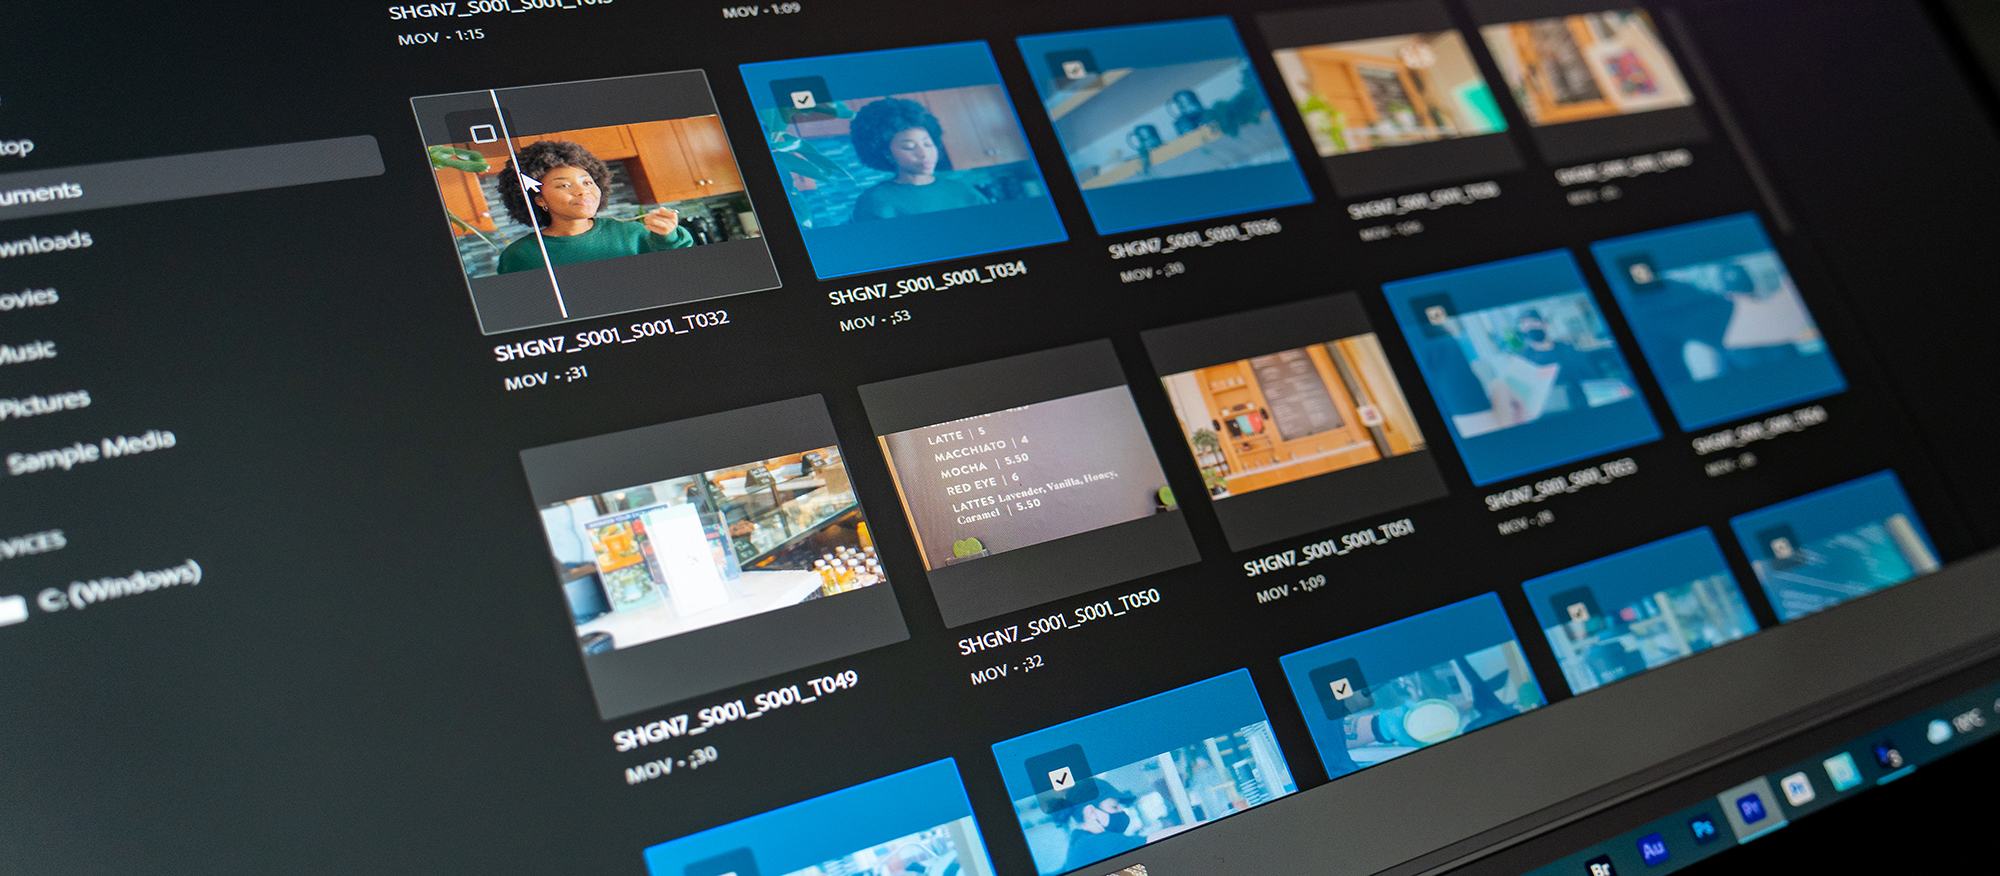Uncheck the checkbox on clip T034
This screenshot has width=2000, height=876.
tap(803, 98)
